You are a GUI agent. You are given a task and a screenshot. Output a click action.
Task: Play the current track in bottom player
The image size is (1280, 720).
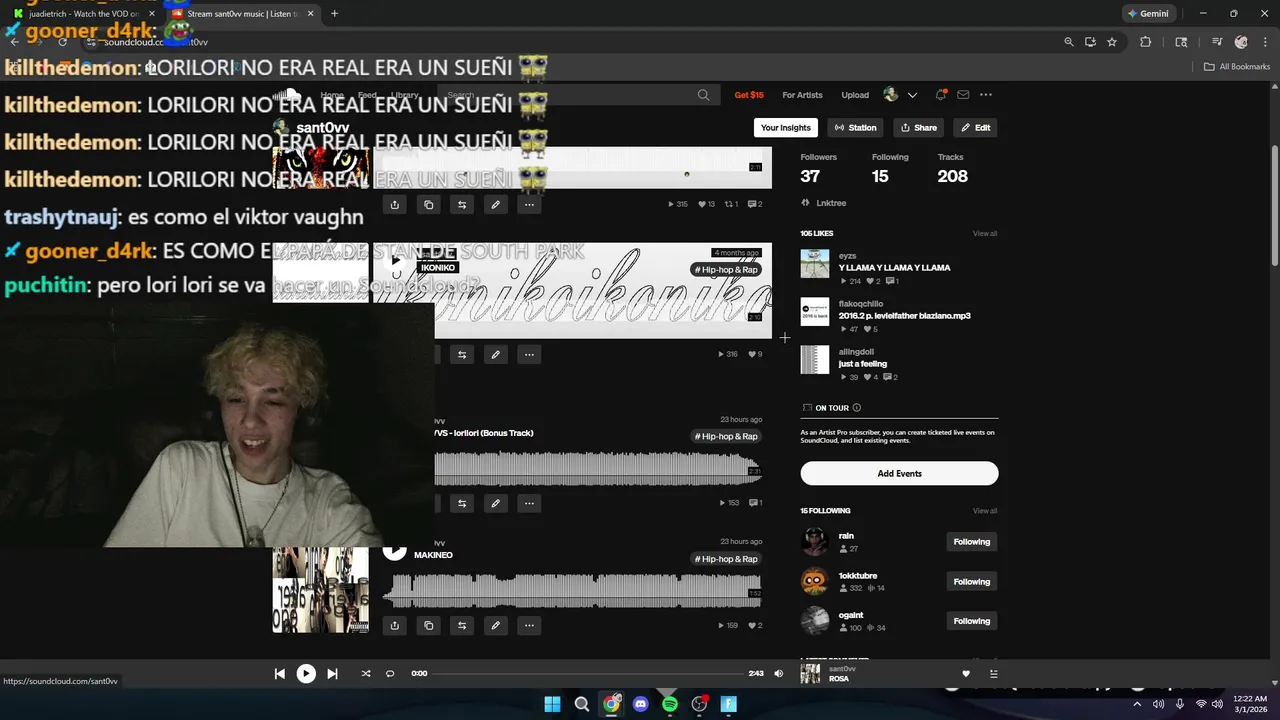pyautogui.click(x=306, y=674)
